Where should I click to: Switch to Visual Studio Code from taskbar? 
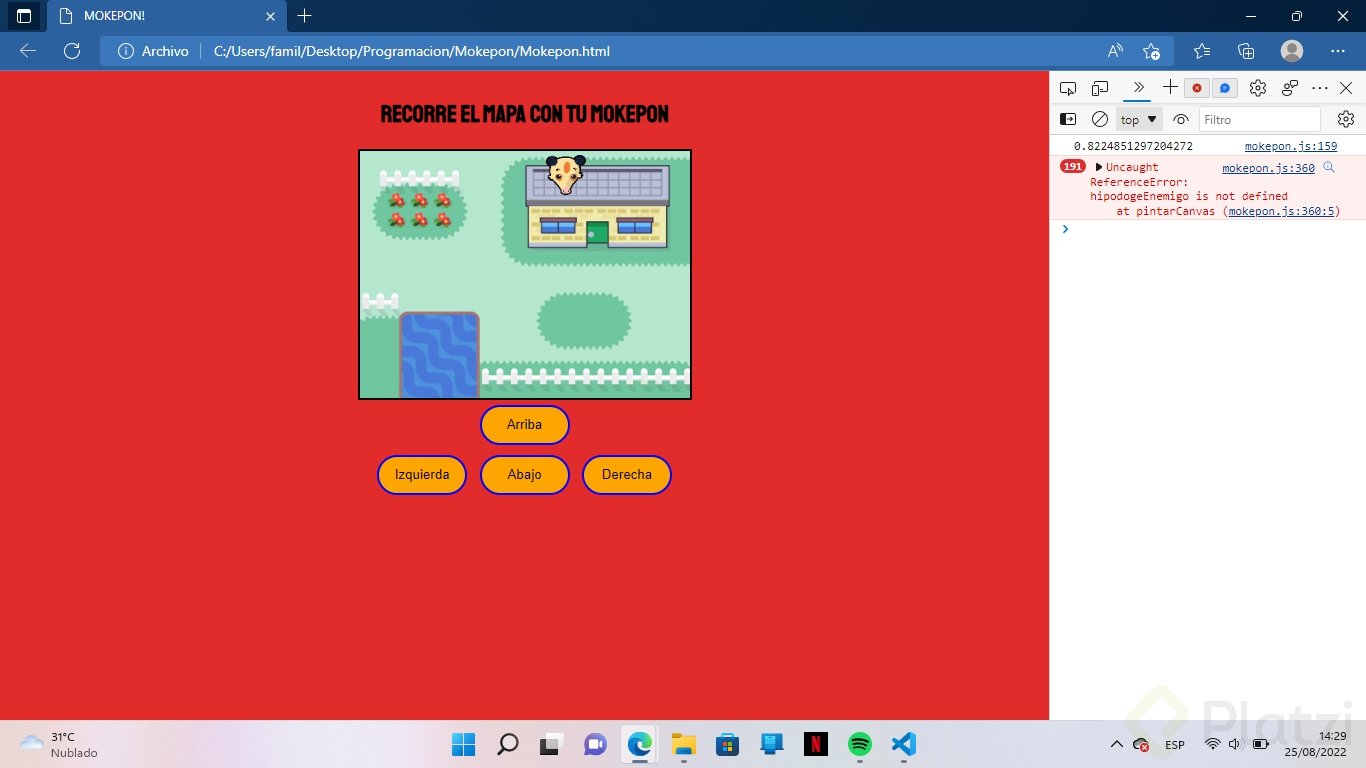point(903,744)
